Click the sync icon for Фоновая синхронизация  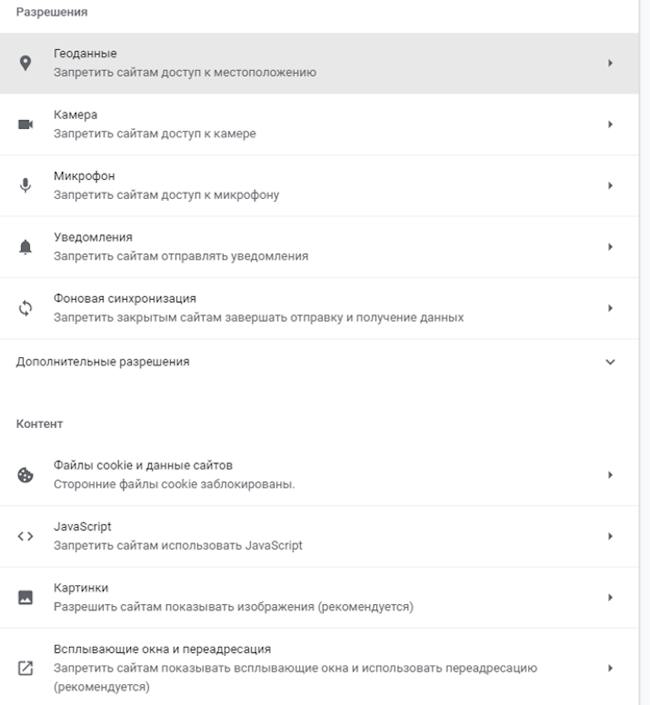point(26,308)
